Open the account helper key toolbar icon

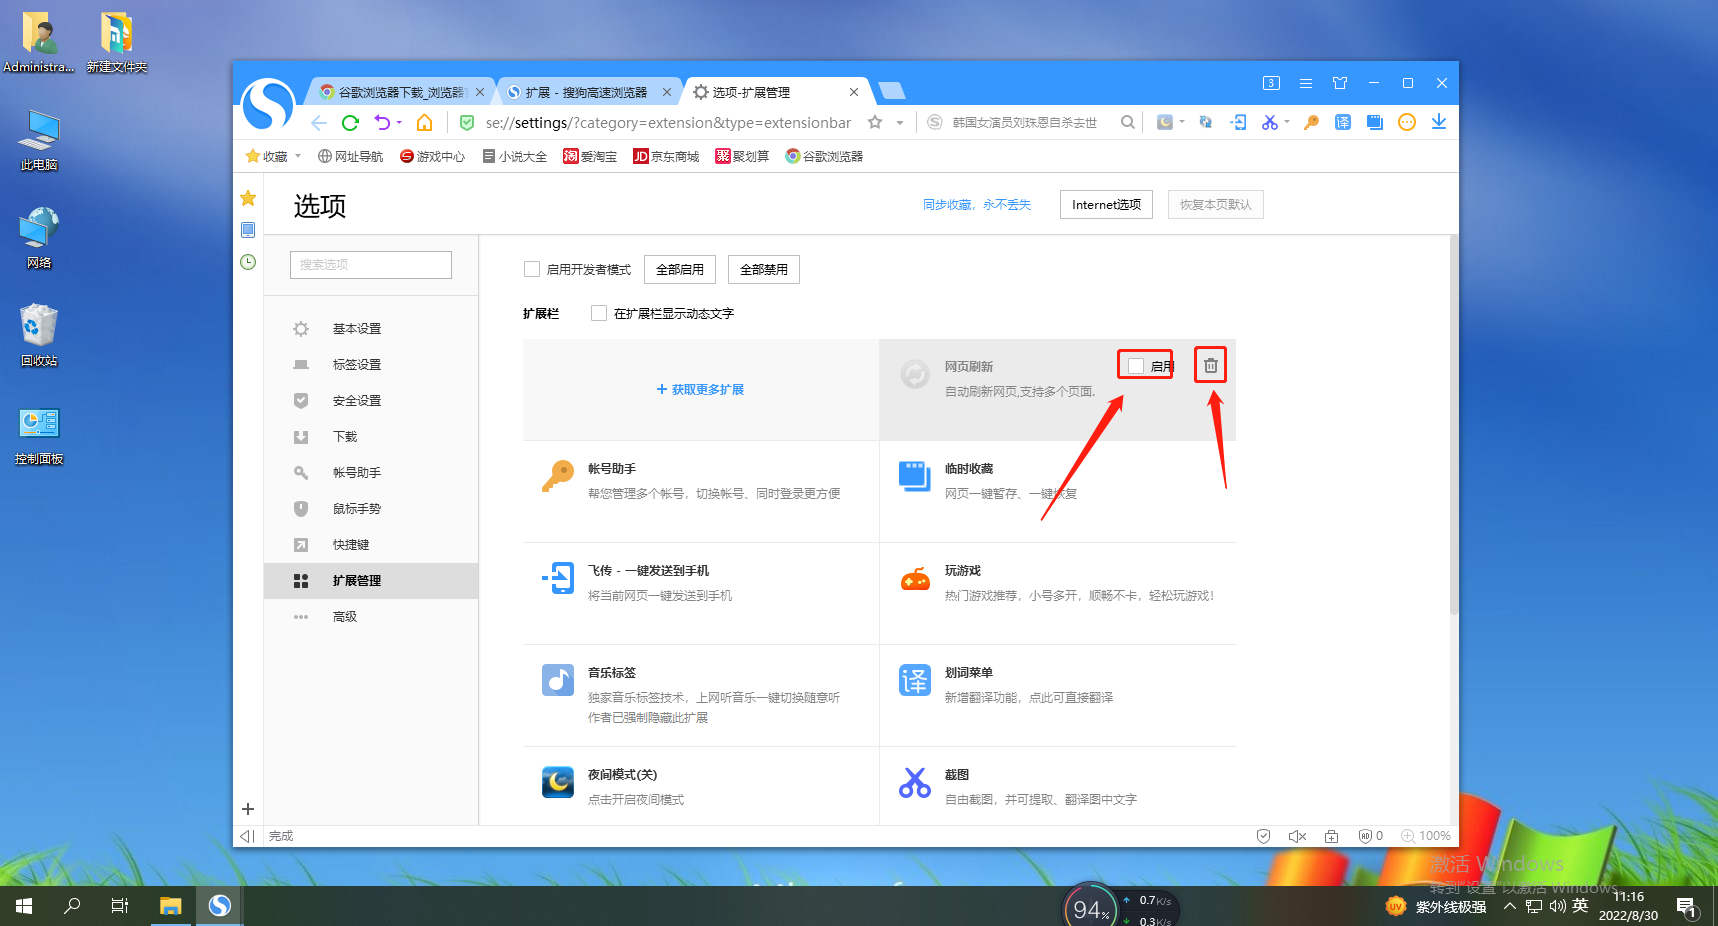1311,122
